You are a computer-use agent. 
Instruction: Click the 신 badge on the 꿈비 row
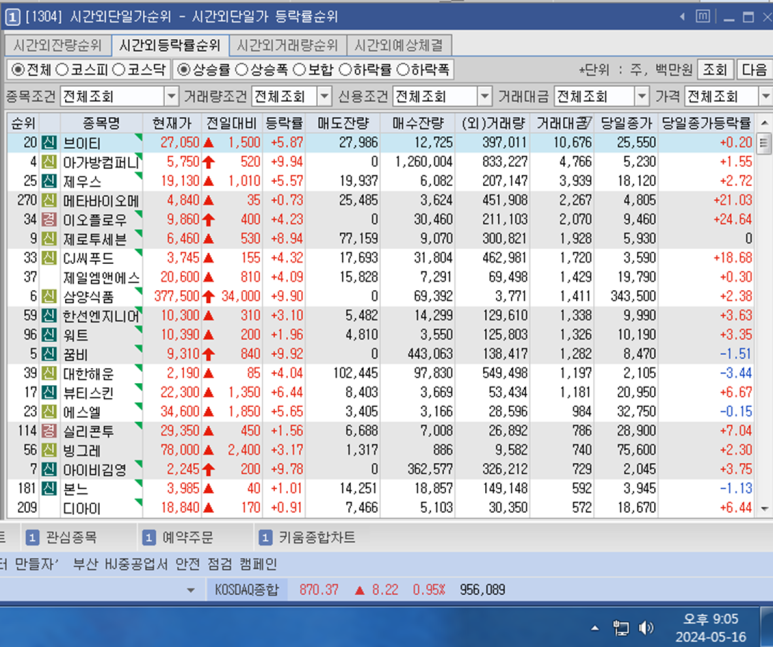(x=49, y=355)
